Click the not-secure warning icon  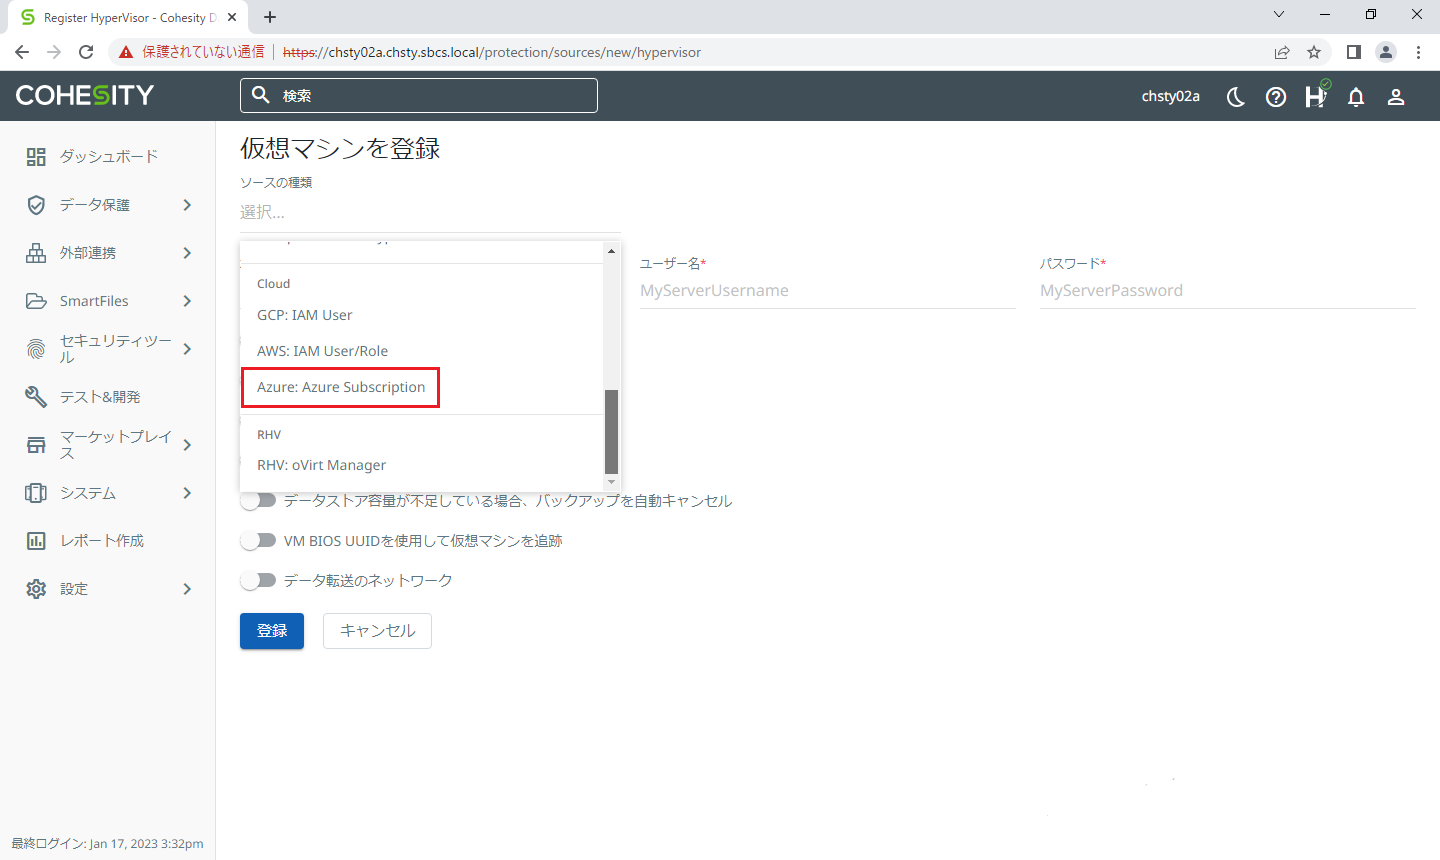click(x=126, y=52)
